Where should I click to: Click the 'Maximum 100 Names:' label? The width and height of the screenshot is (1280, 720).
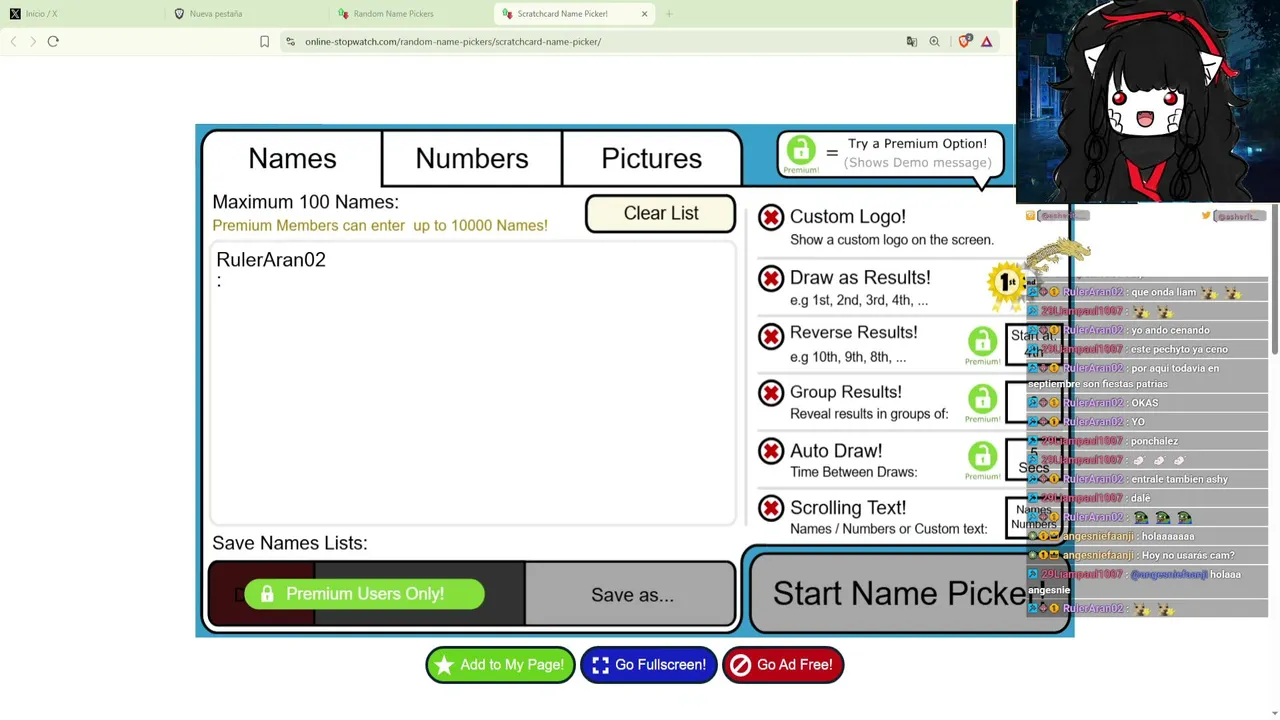305,202
